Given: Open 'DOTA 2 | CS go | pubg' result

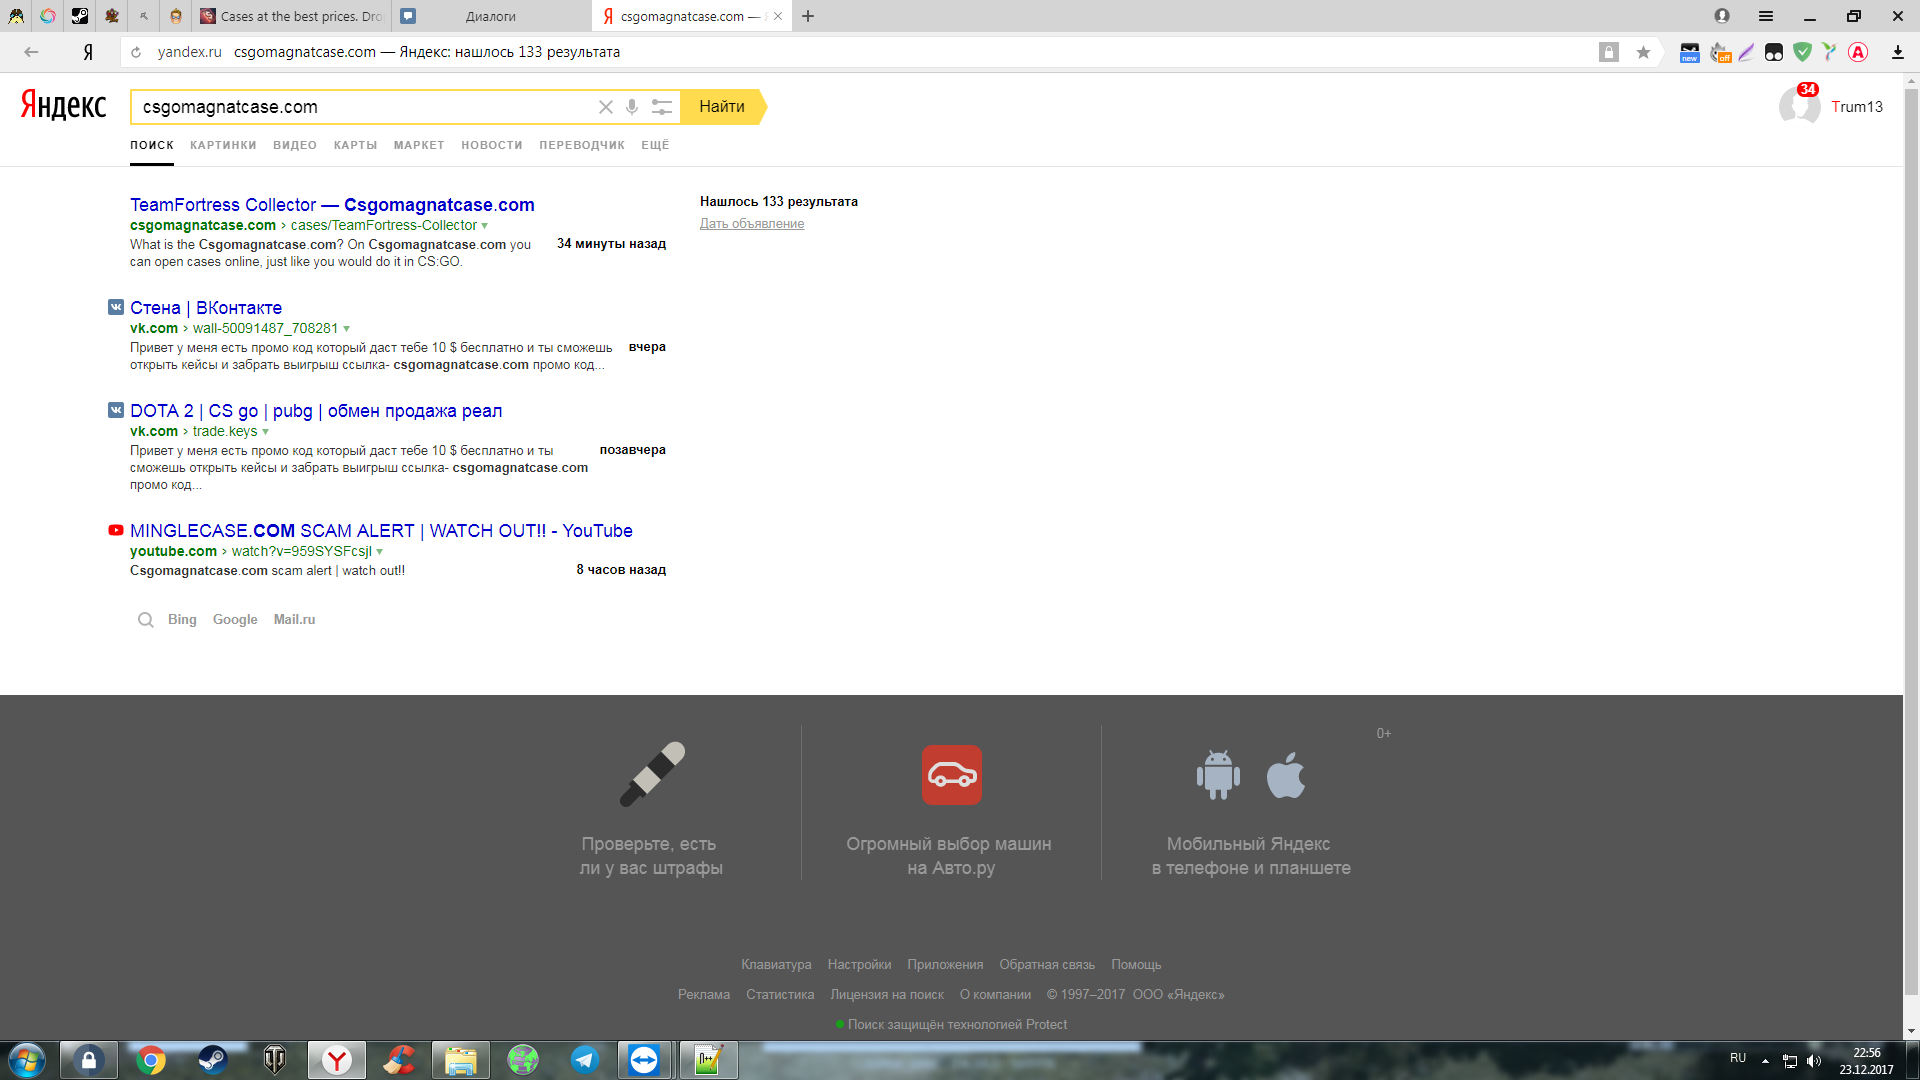Looking at the screenshot, I should click(316, 411).
